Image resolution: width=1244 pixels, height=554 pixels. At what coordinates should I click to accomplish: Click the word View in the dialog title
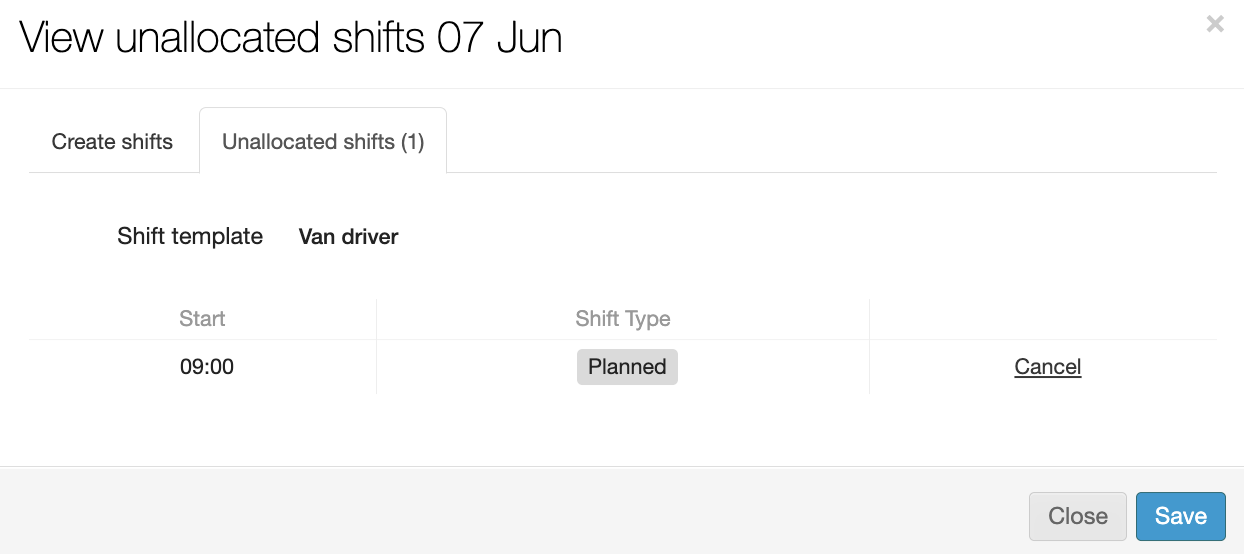click(x=62, y=39)
